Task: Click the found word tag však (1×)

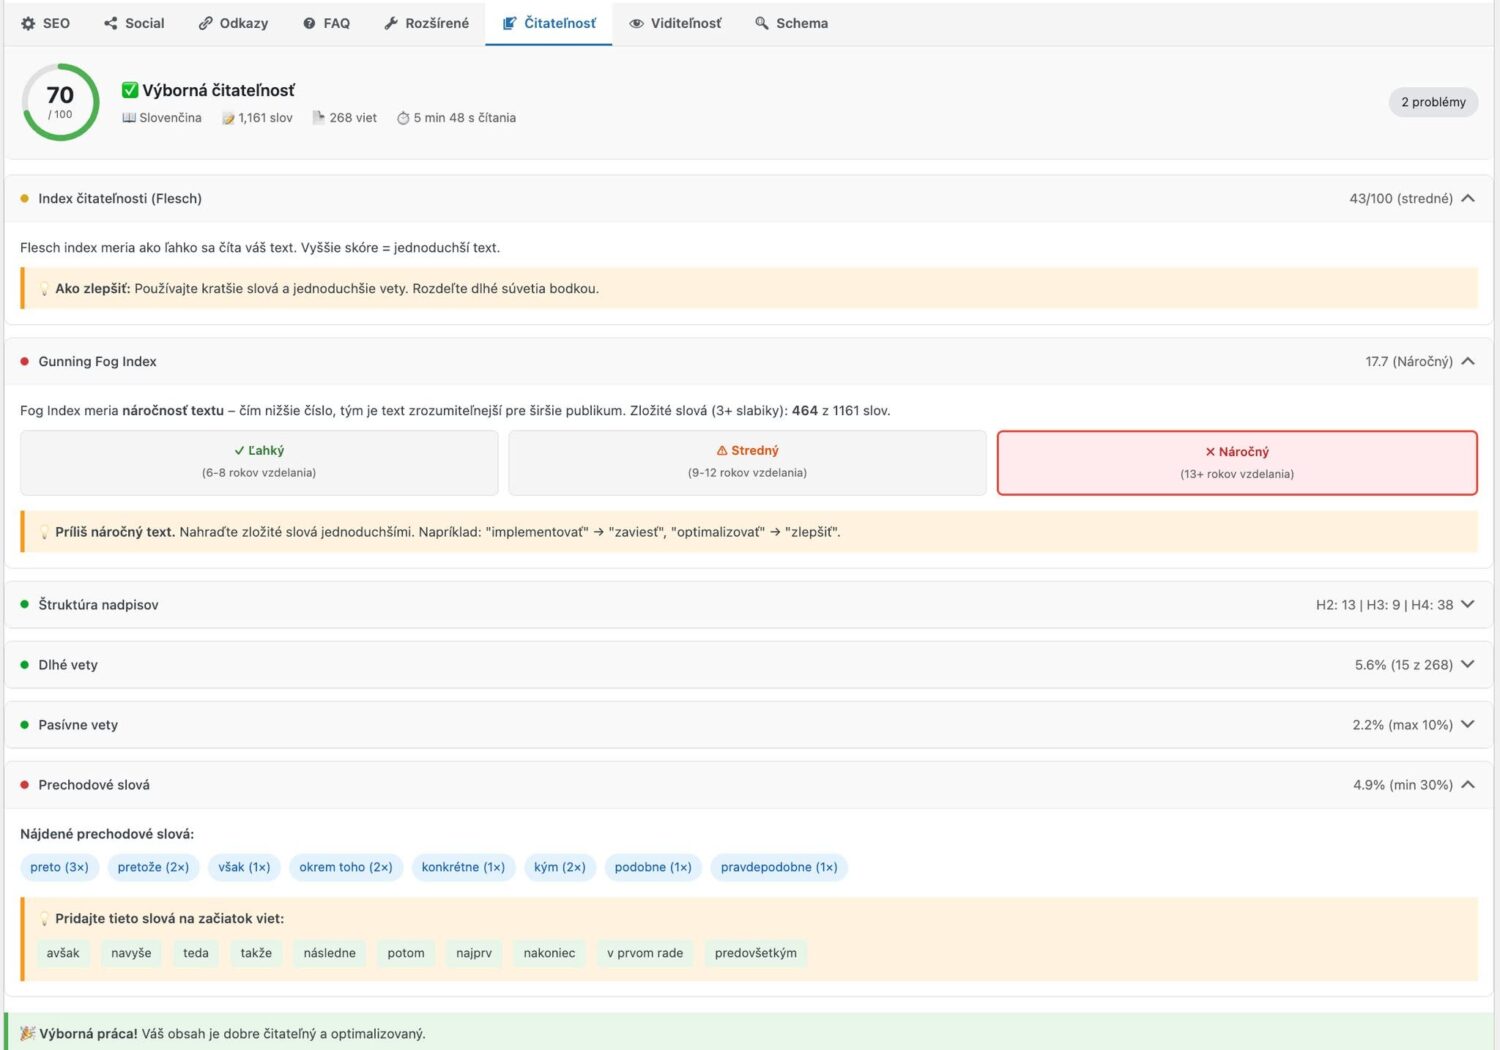Action: pyautogui.click(x=244, y=867)
